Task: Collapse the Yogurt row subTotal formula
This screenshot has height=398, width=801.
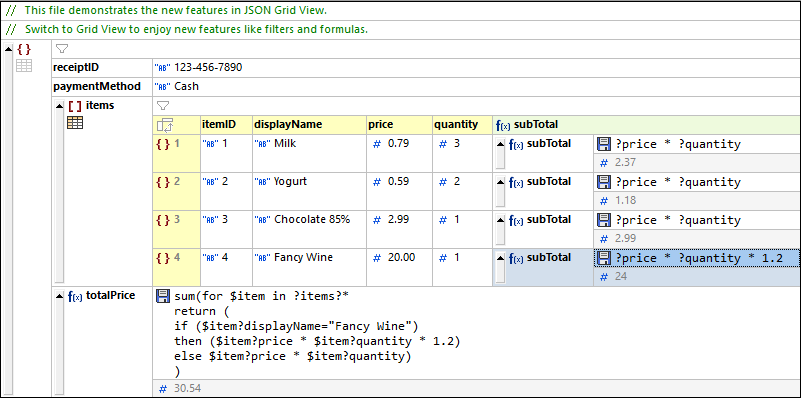Action: (501, 182)
